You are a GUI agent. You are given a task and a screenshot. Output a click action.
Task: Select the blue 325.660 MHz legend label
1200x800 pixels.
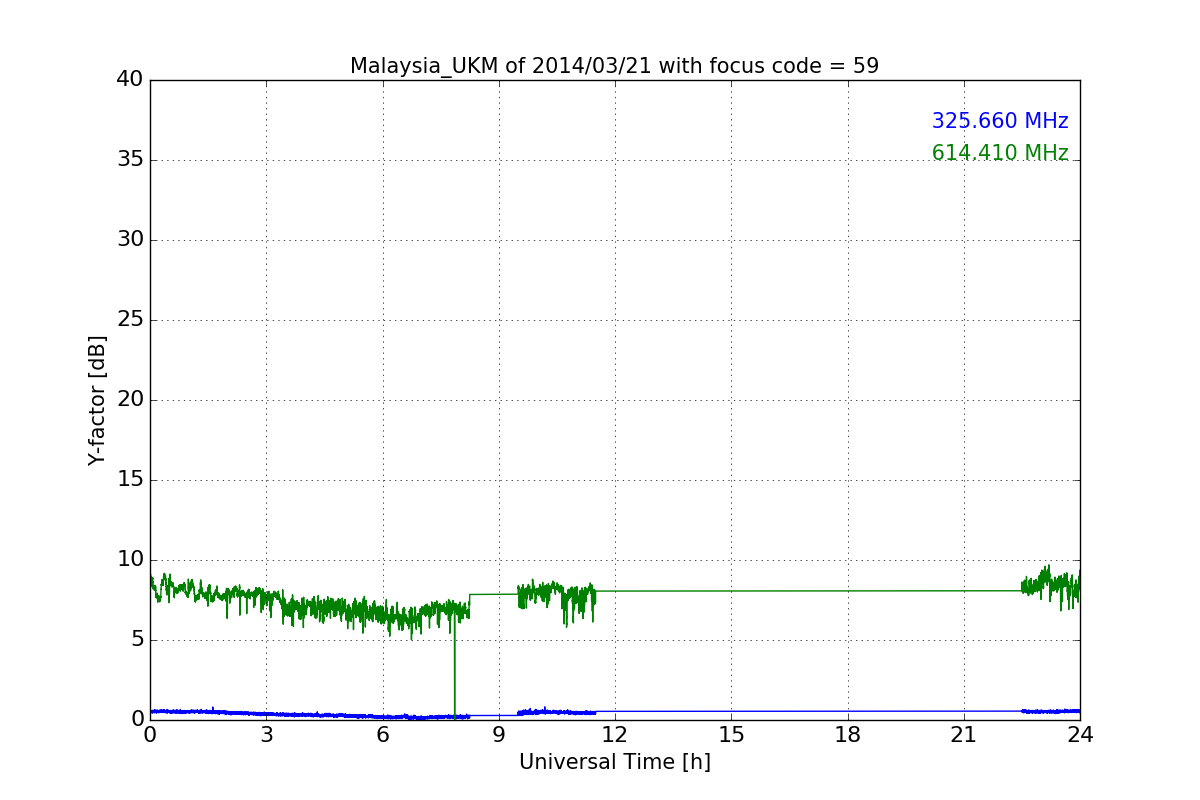pyautogui.click(x=1000, y=121)
